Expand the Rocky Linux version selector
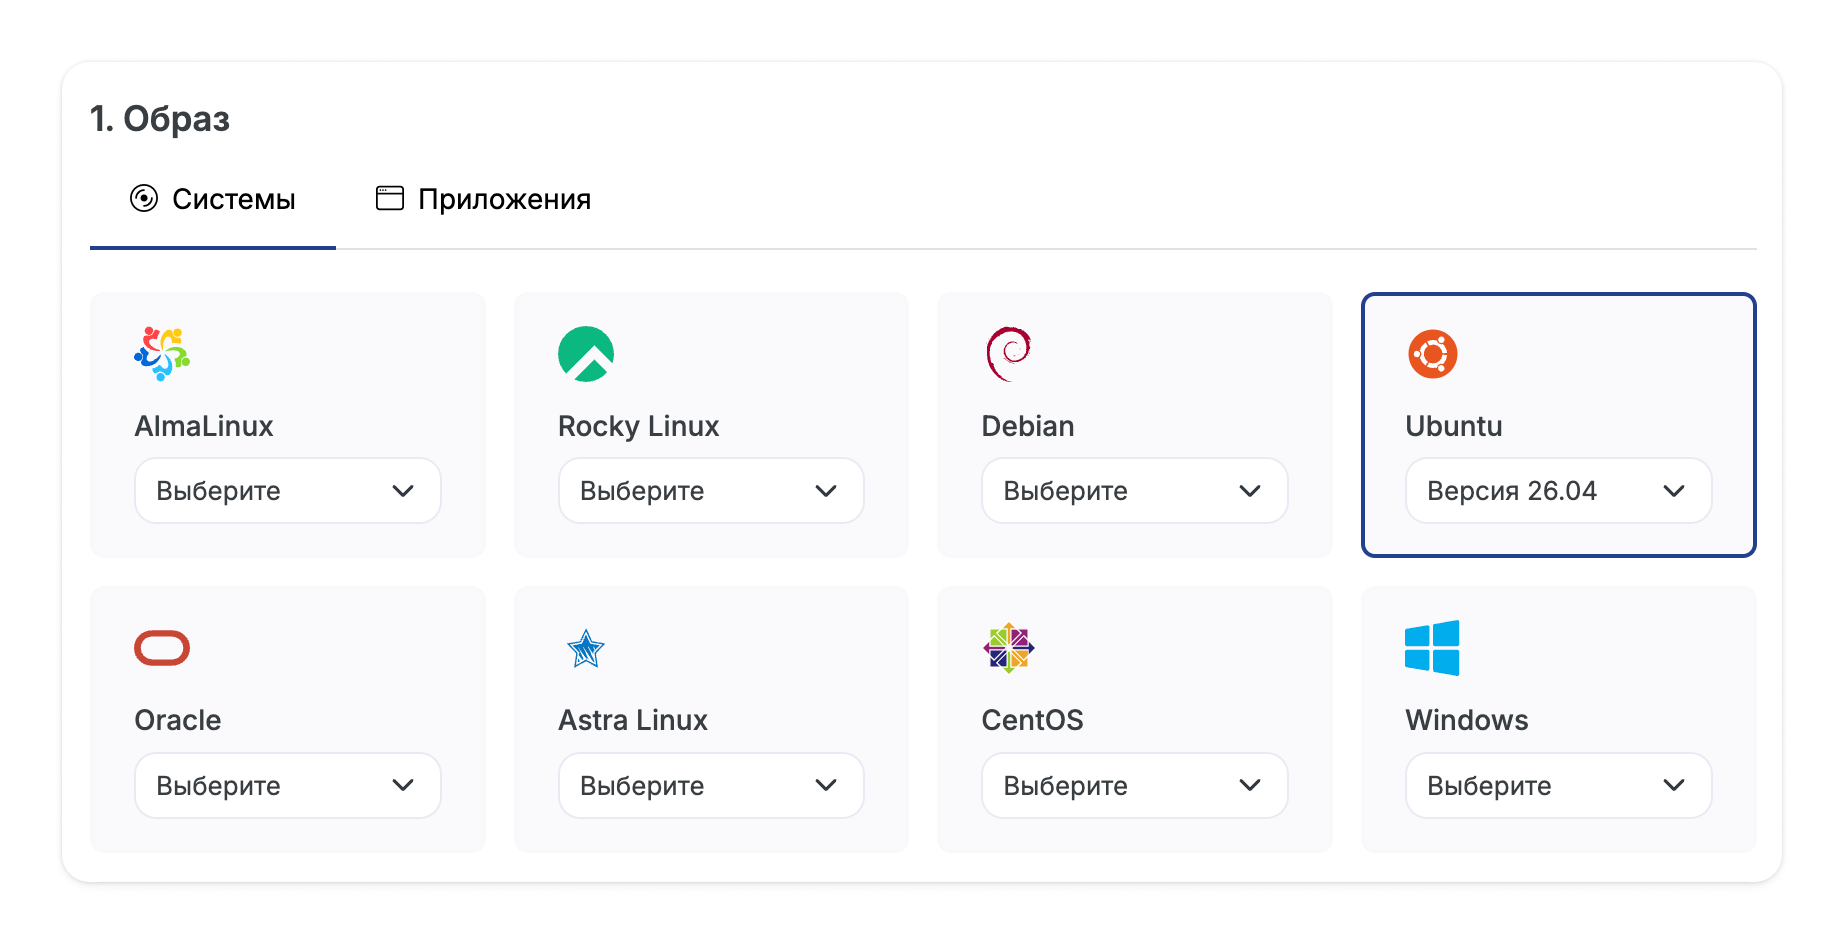Screen dimensions: 1844x944 711,491
